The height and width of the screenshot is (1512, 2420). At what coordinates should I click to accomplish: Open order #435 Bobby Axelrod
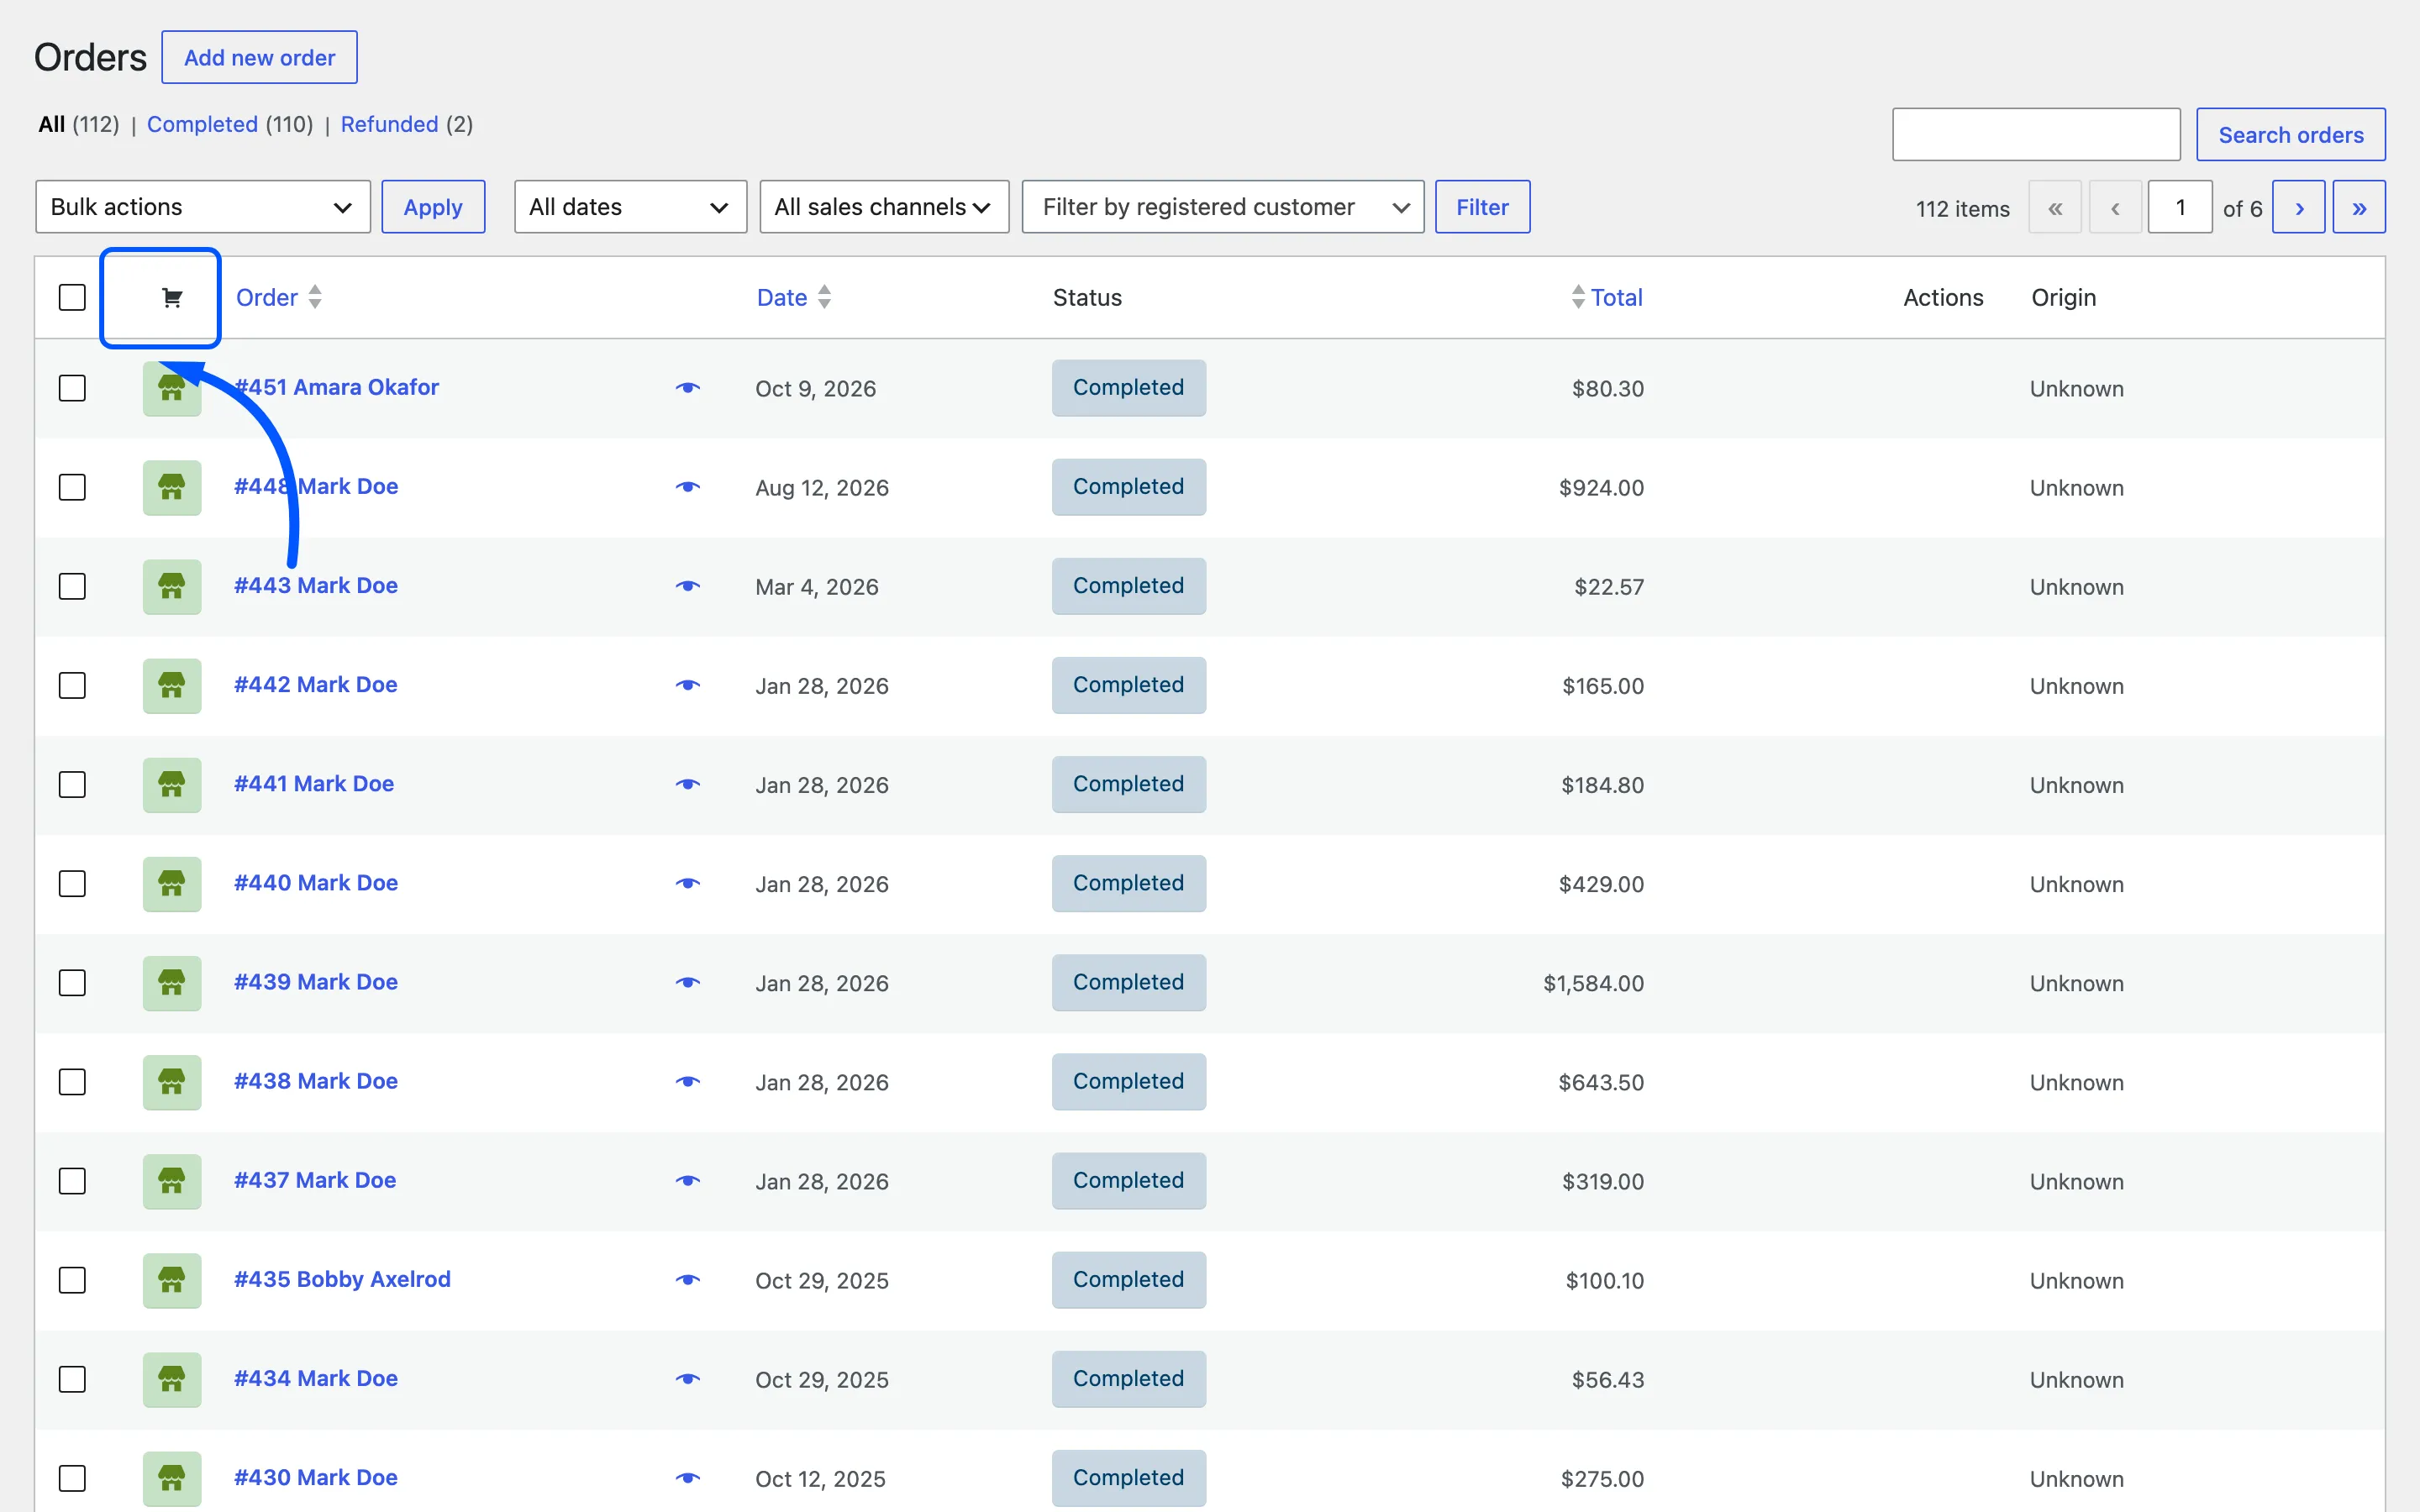coord(342,1279)
